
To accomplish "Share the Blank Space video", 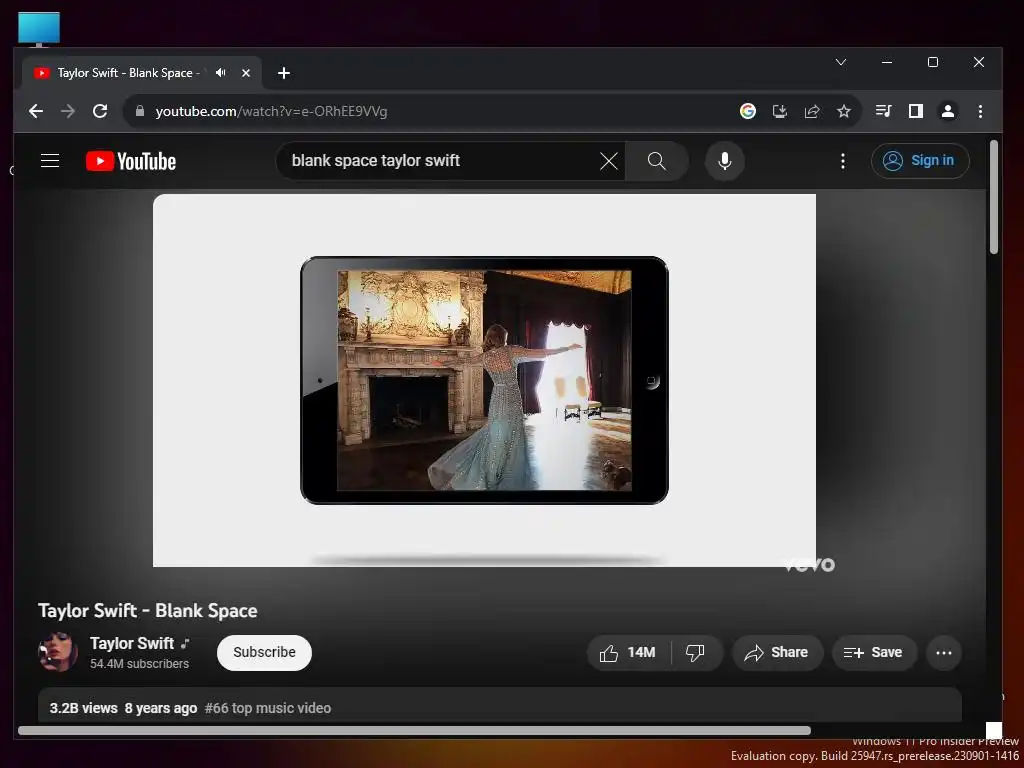I will [x=776, y=652].
